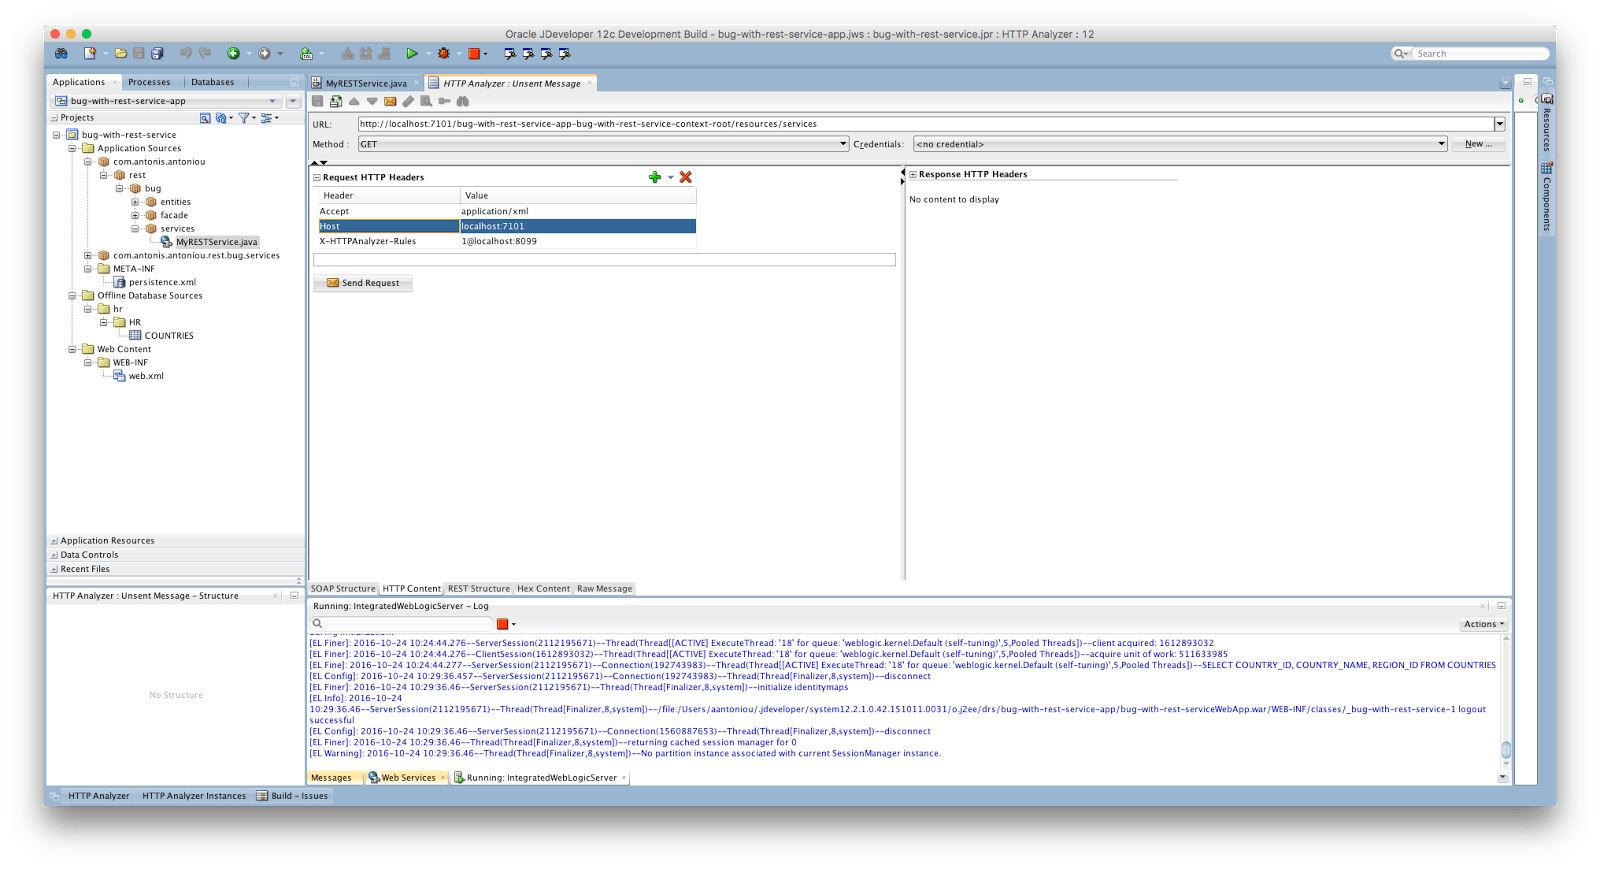The image size is (1600, 869).
Task: Click the New... credentials button
Action: [1478, 144]
